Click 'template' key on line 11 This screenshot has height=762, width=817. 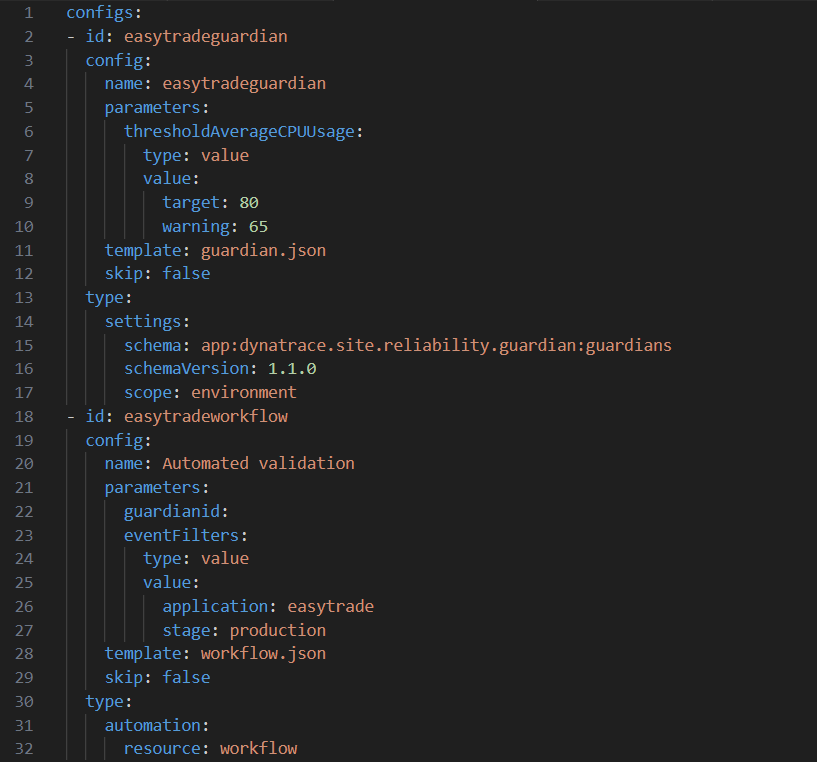[143, 251]
